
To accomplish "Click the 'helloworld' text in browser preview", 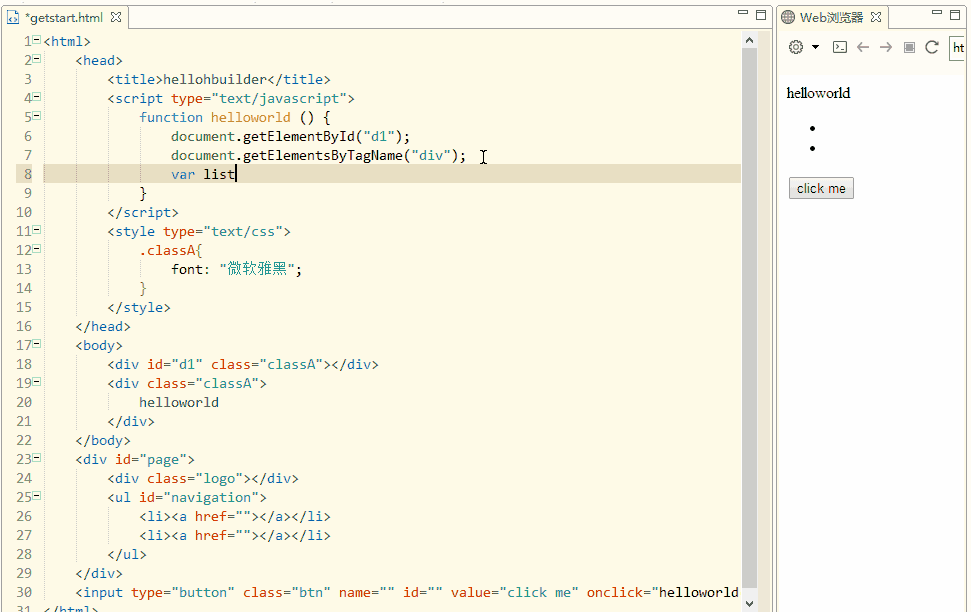I will pos(818,93).
